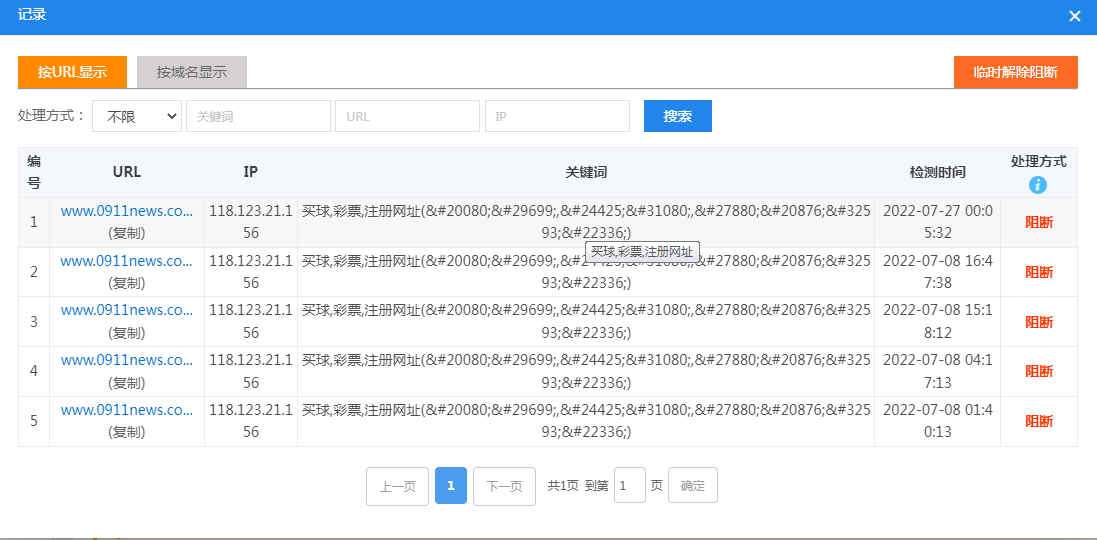1097x540 pixels.
Task: Click (复制) under the URL in row 4
Action: (127, 382)
